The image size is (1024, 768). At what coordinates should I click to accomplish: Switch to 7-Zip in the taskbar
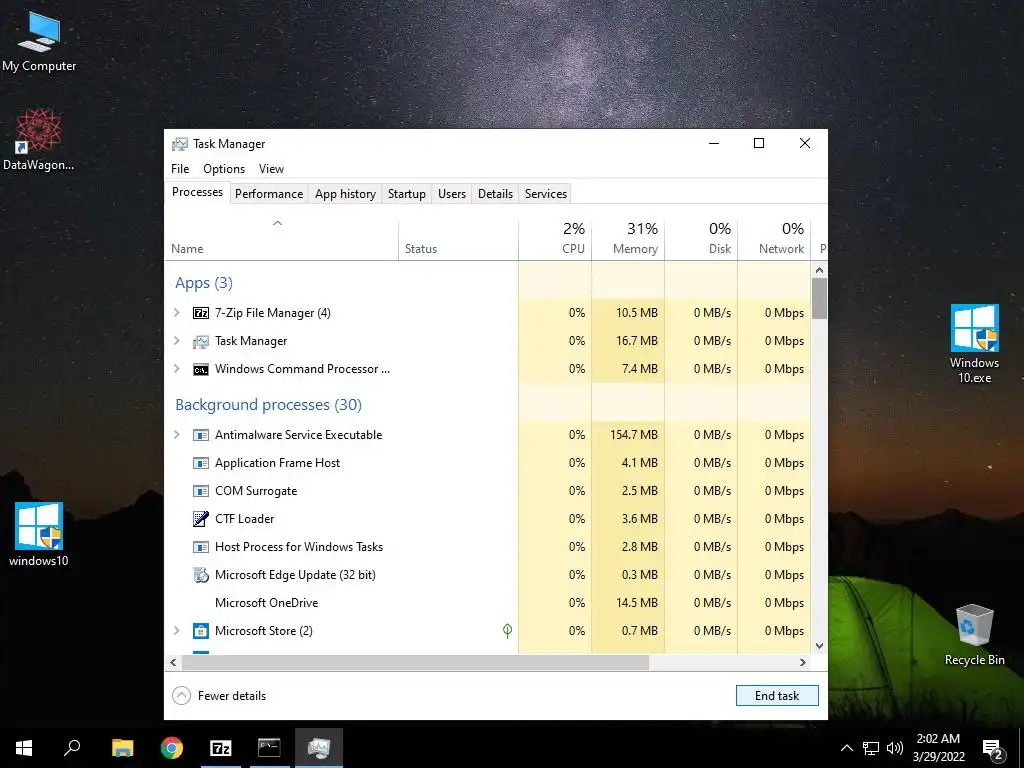pyautogui.click(x=221, y=748)
